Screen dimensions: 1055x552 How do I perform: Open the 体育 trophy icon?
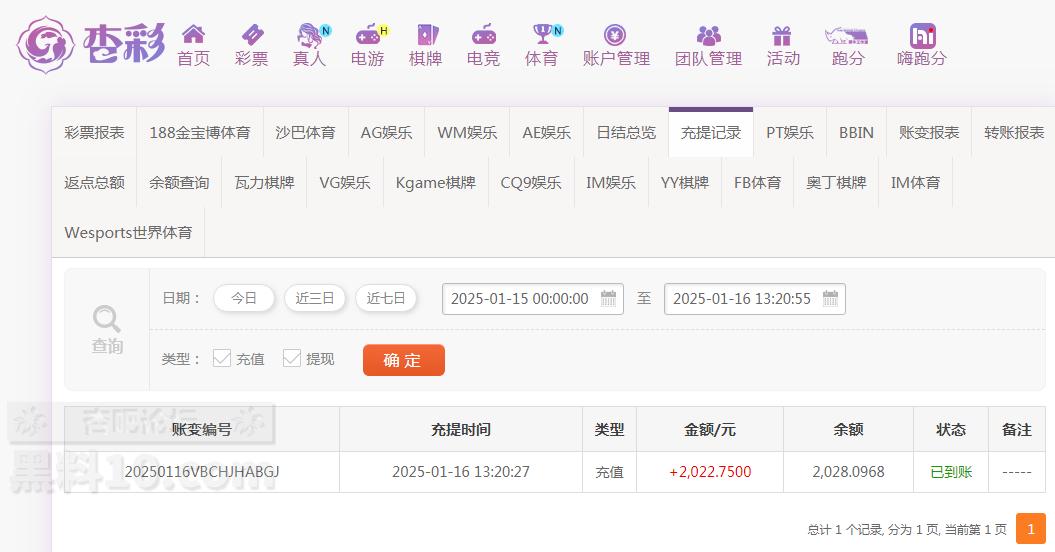pyautogui.click(x=542, y=35)
